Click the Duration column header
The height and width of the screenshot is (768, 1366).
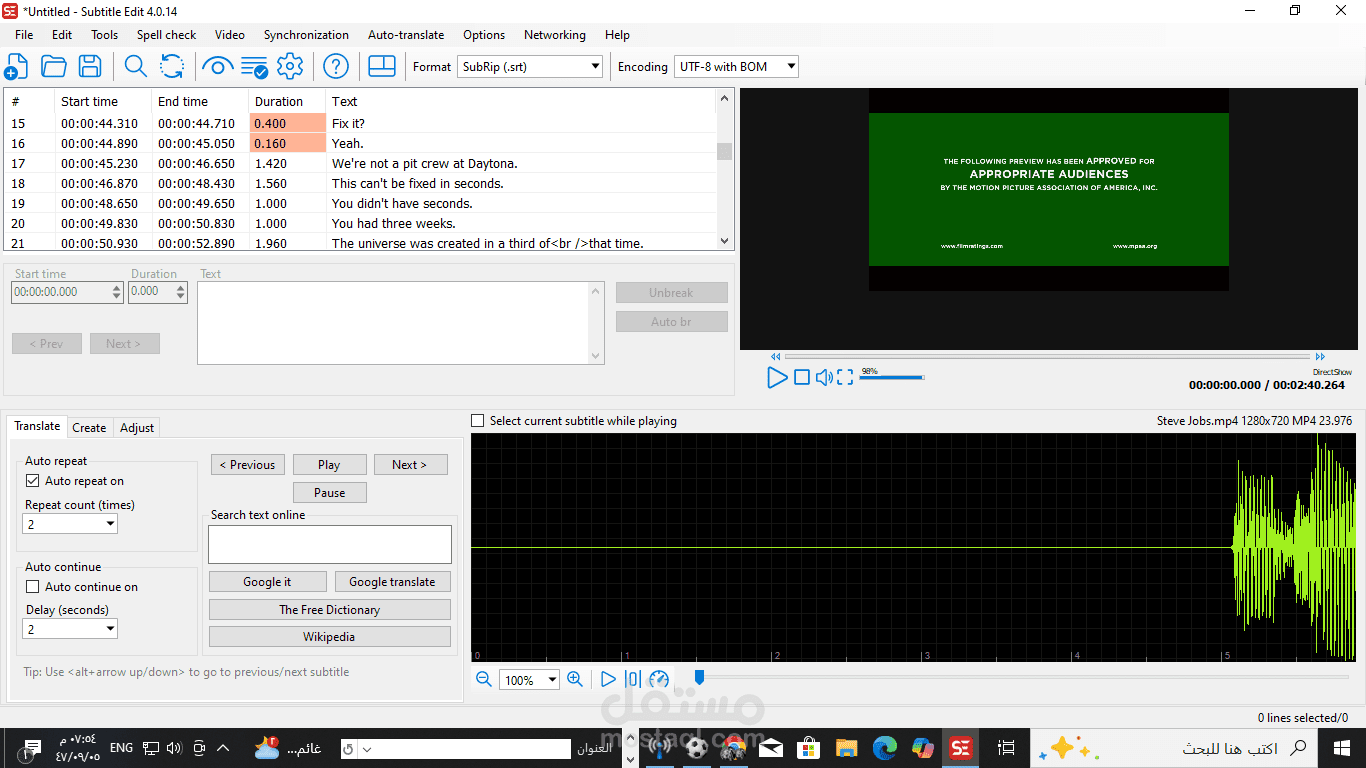pos(287,101)
